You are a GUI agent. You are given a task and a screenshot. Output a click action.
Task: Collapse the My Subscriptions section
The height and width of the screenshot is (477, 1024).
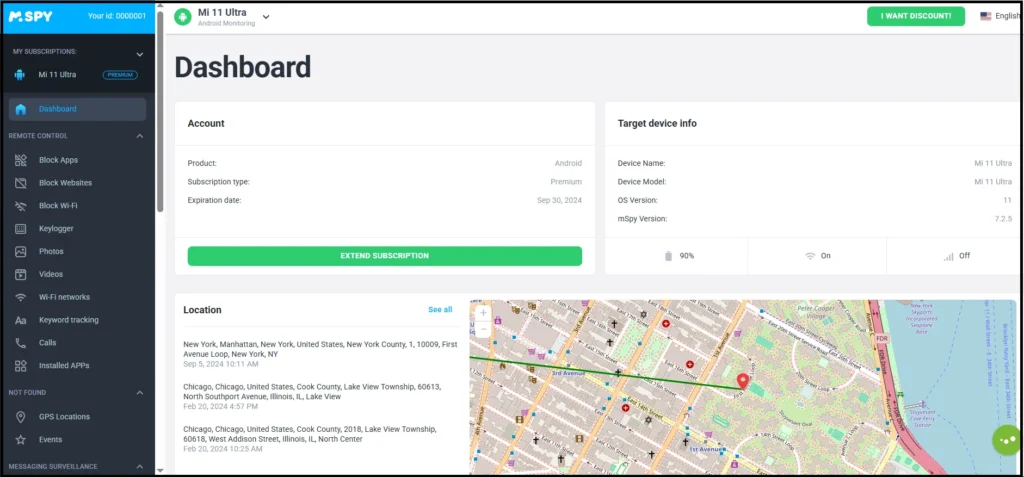[140, 54]
